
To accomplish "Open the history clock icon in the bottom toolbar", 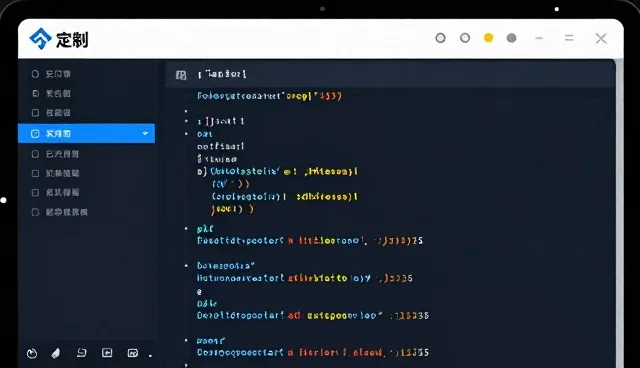I will point(32,353).
